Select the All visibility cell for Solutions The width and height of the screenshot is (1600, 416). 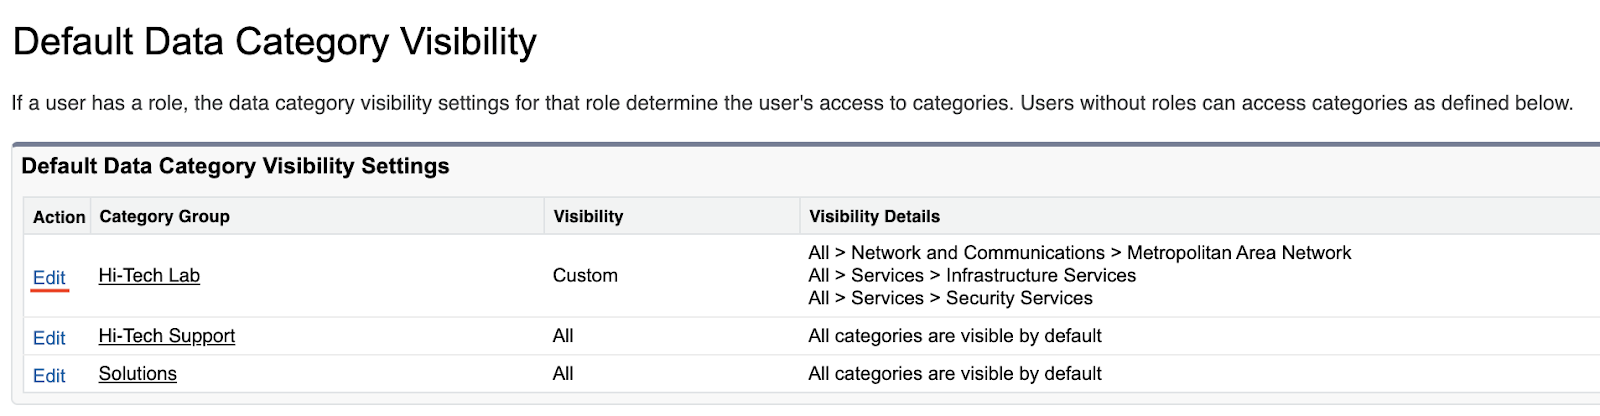tap(563, 374)
